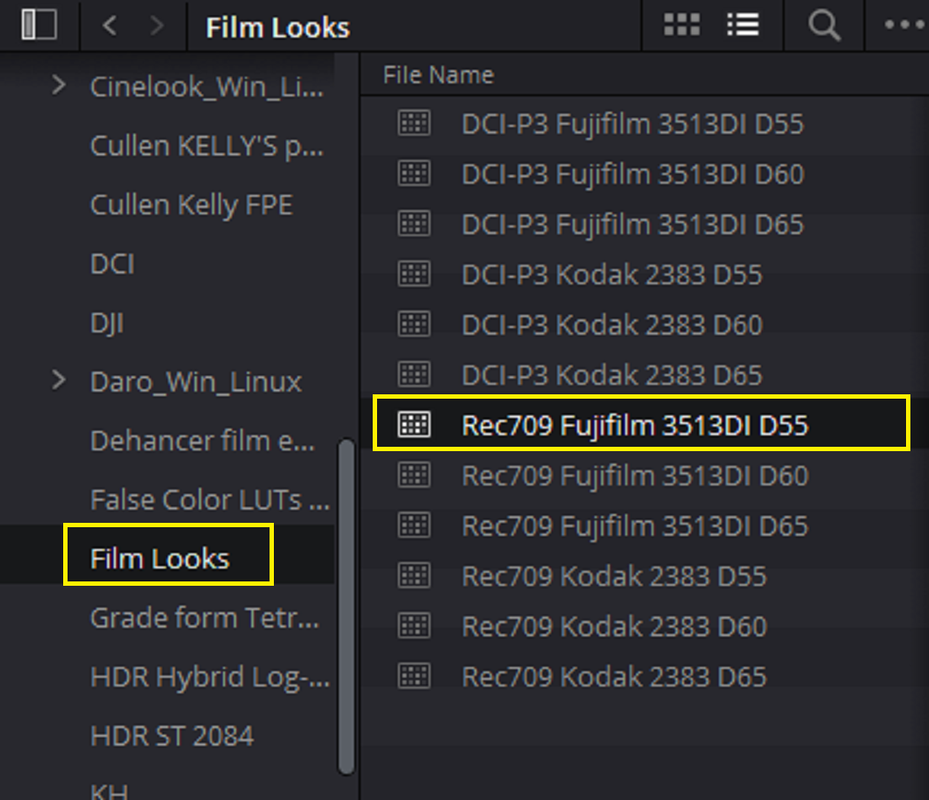
Task: Expand the Cinelook_Win_Li... folder
Action: [58, 85]
